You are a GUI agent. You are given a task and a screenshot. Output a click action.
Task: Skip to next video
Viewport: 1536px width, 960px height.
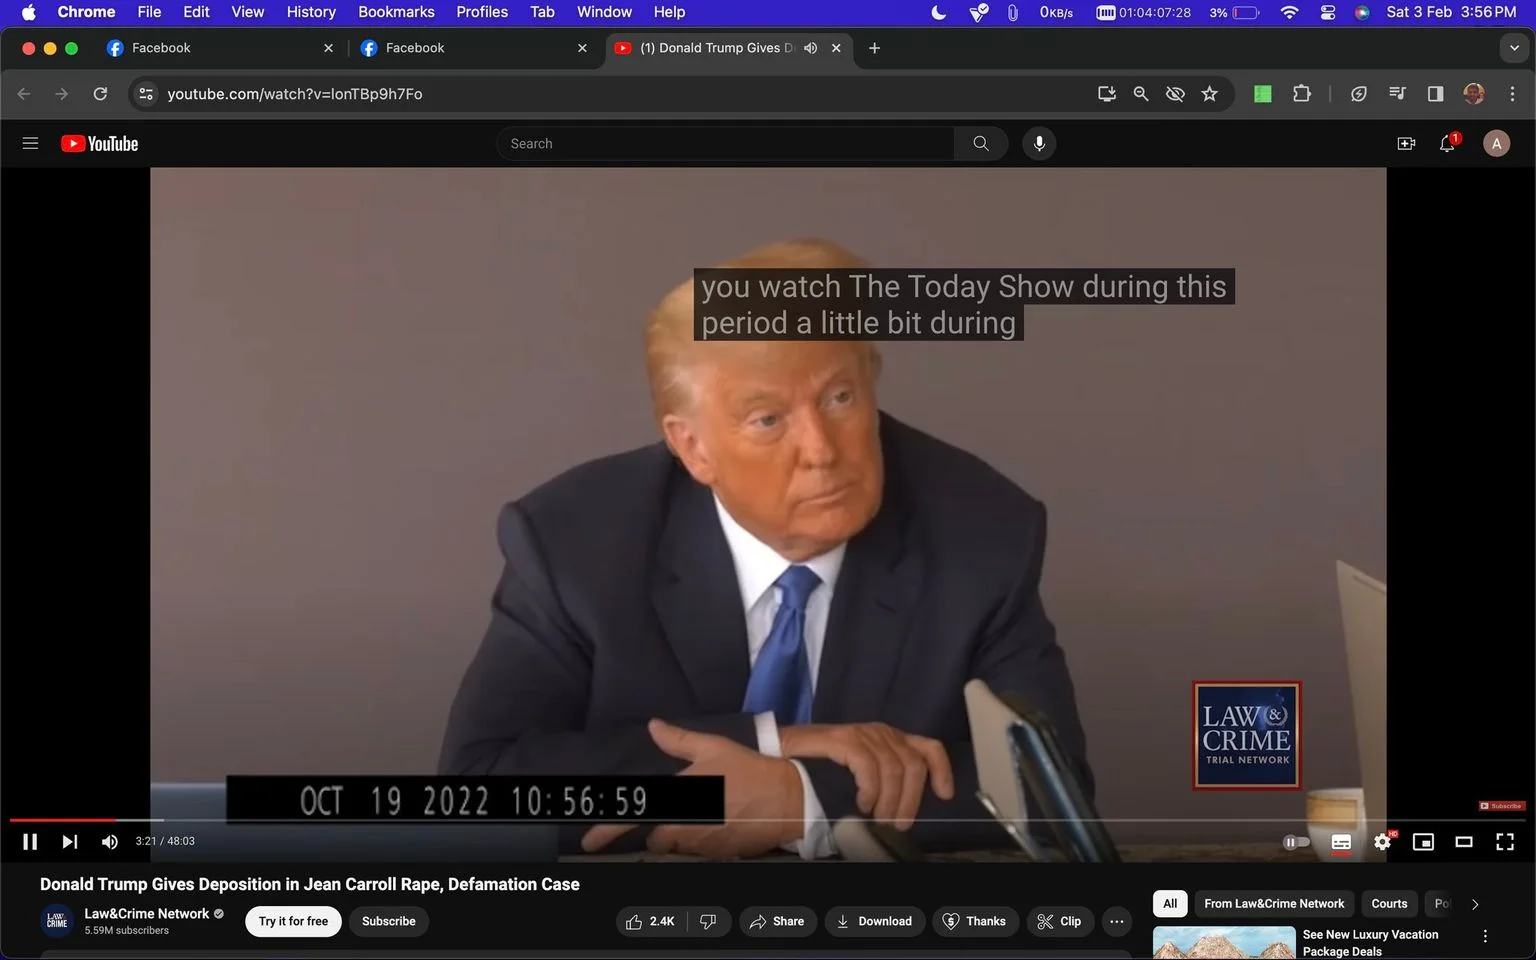point(69,842)
